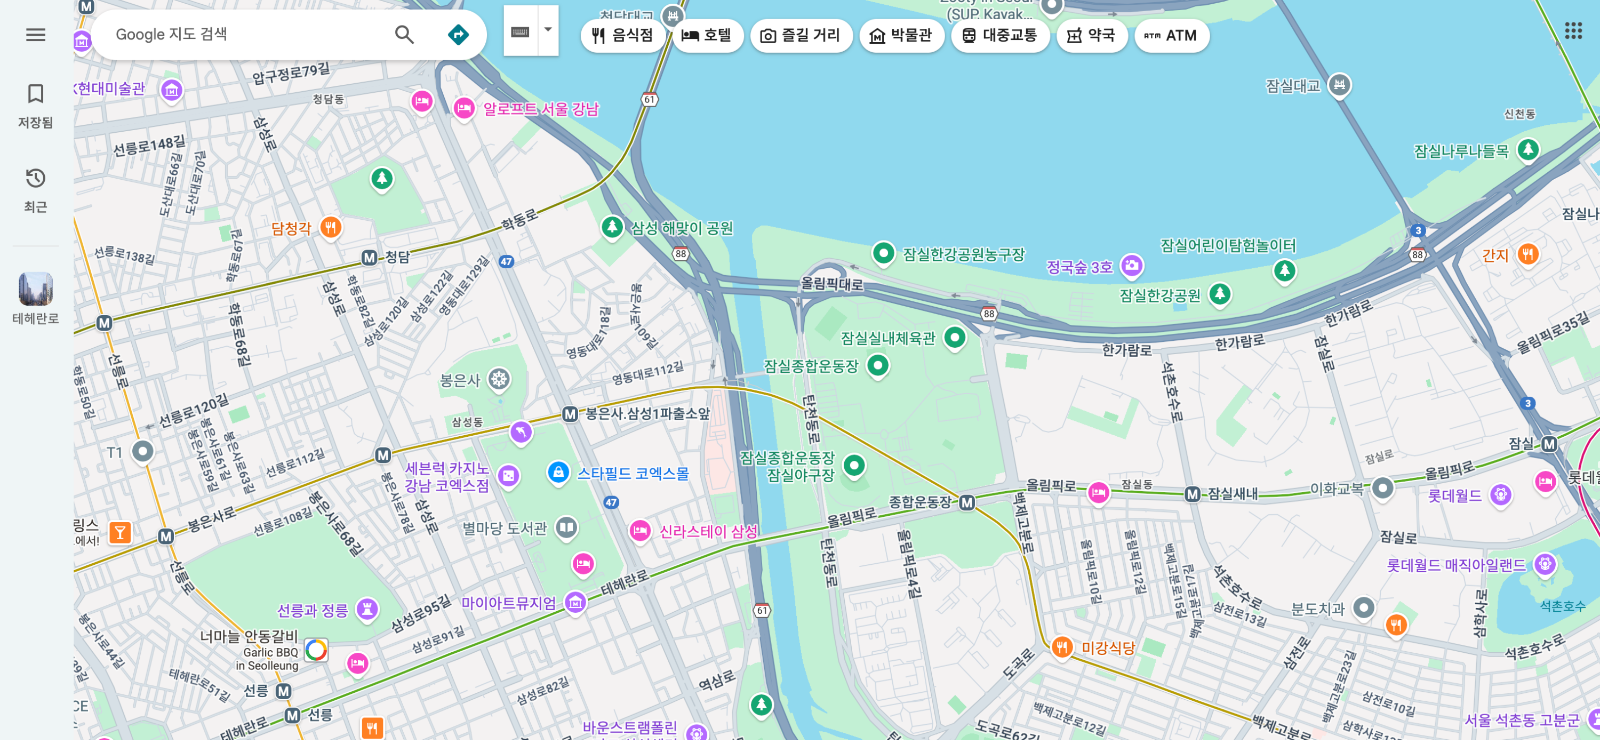
Task: Open the 신라스테이 삼성 hotel marker
Action: 640,531
